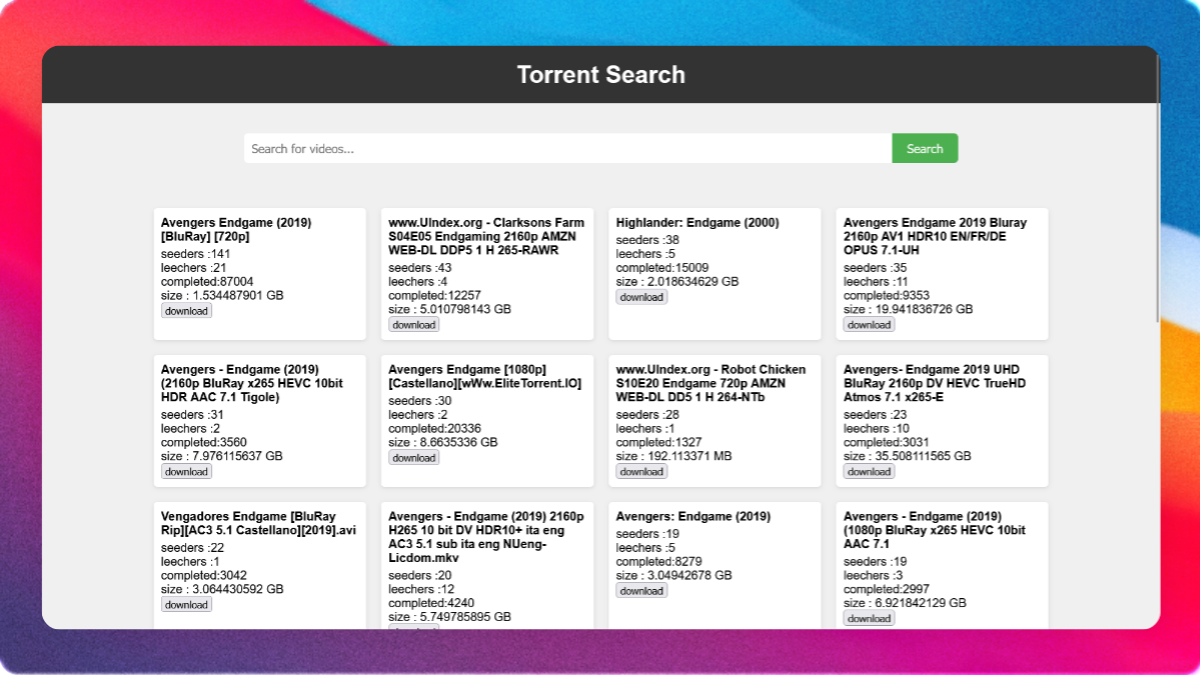1200x675 pixels.
Task: Download Avengers Endgame UHD TrueHD Atmos torrent
Action: coord(869,472)
